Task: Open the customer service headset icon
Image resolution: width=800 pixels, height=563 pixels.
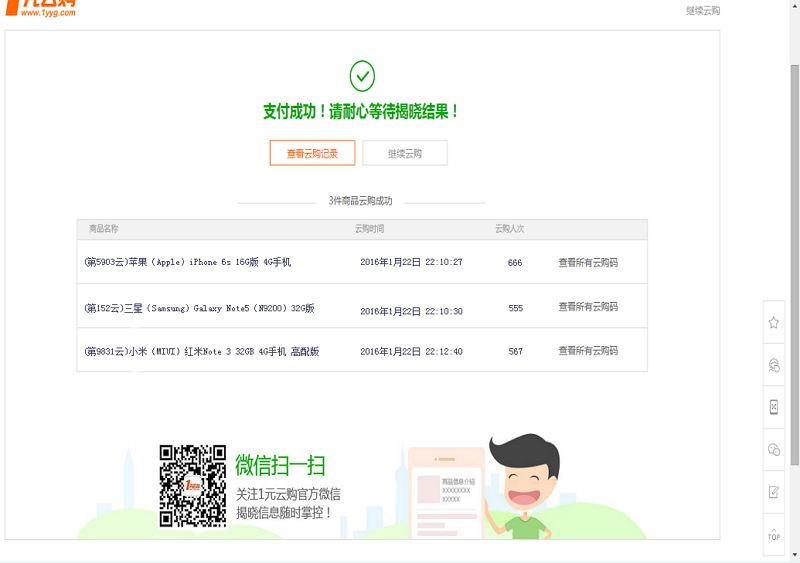Action: pos(773,365)
